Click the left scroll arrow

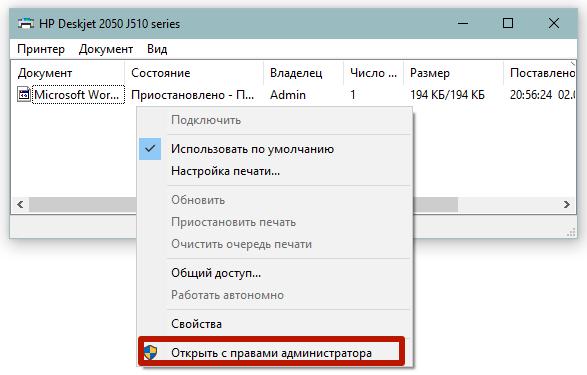click(x=20, y=204)
